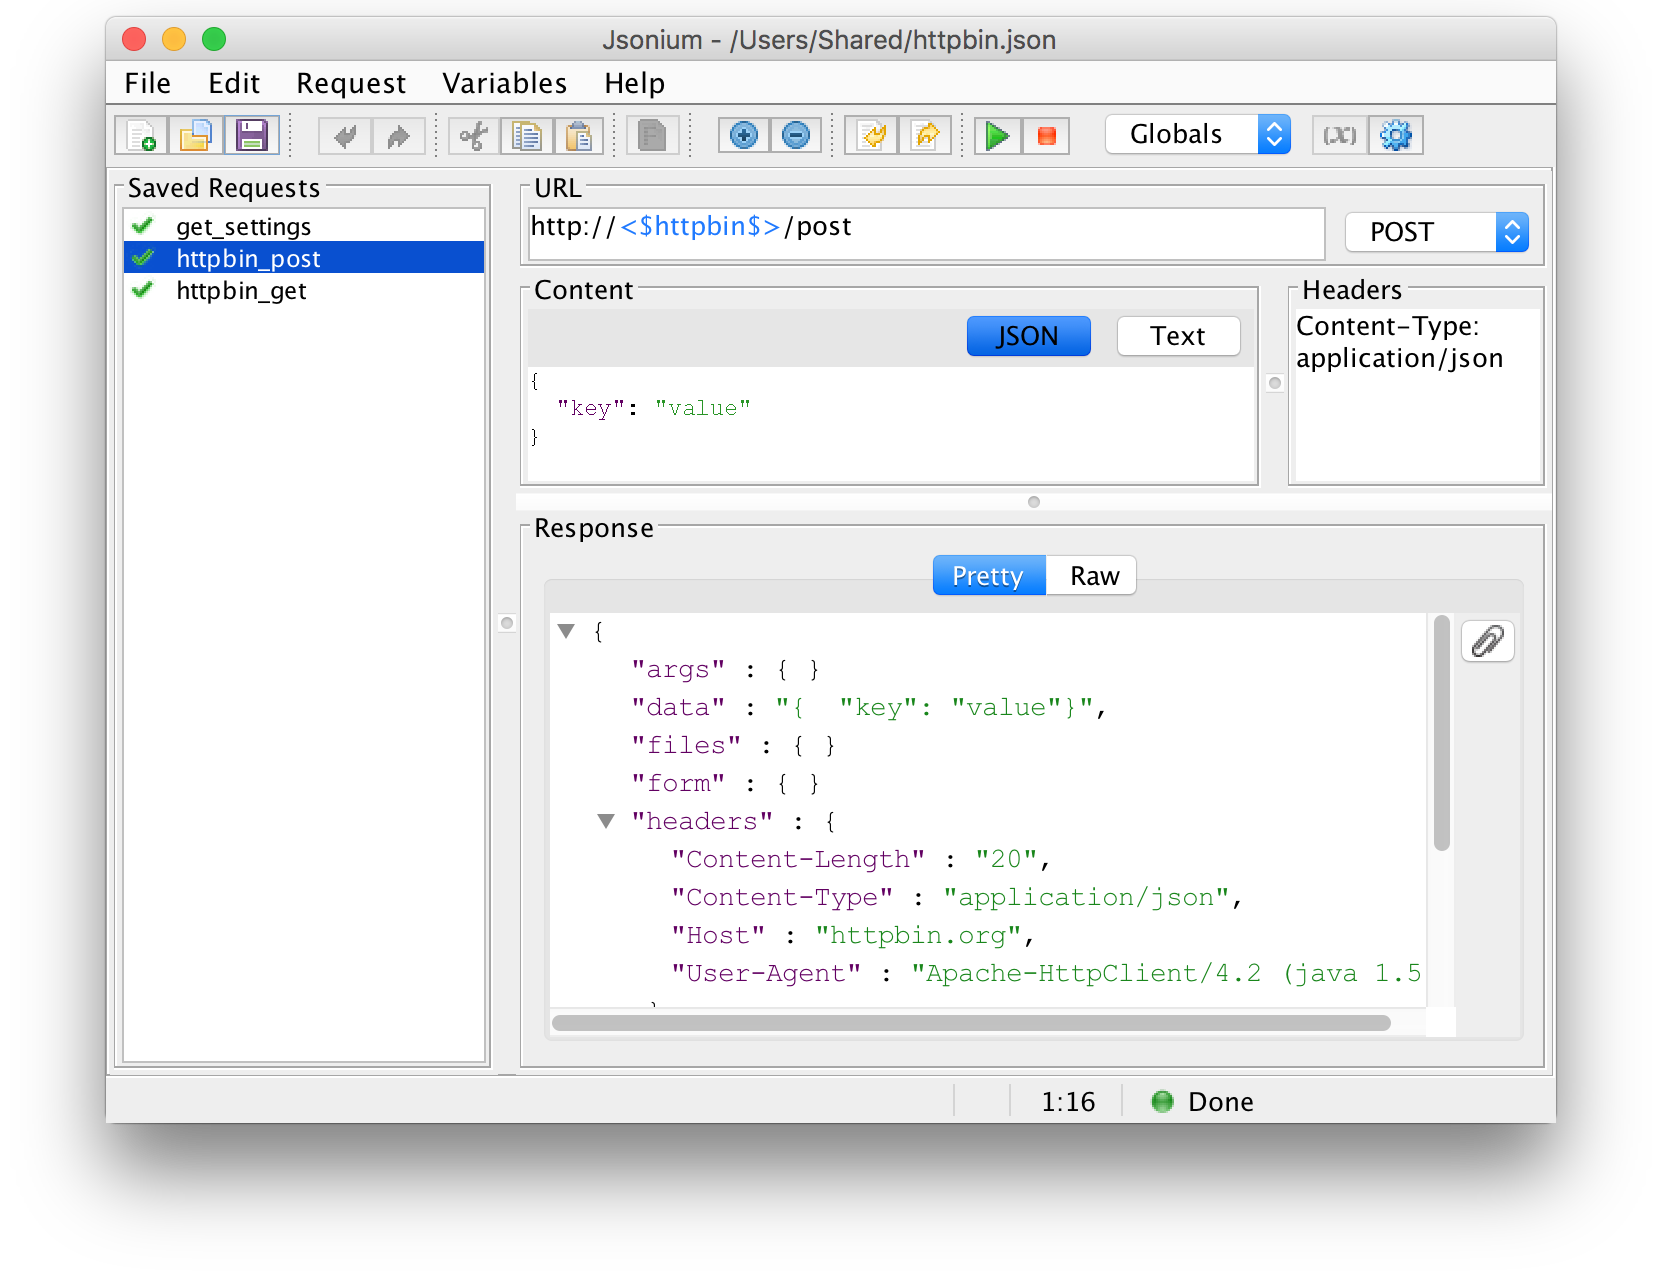
Task: Open the Globals environment dropdown
Action: (x=1198, y=134)
